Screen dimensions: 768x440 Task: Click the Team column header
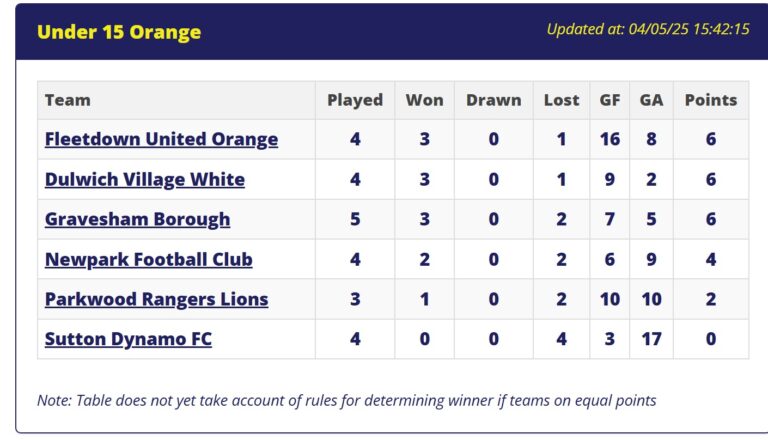(x=68, y=100)
